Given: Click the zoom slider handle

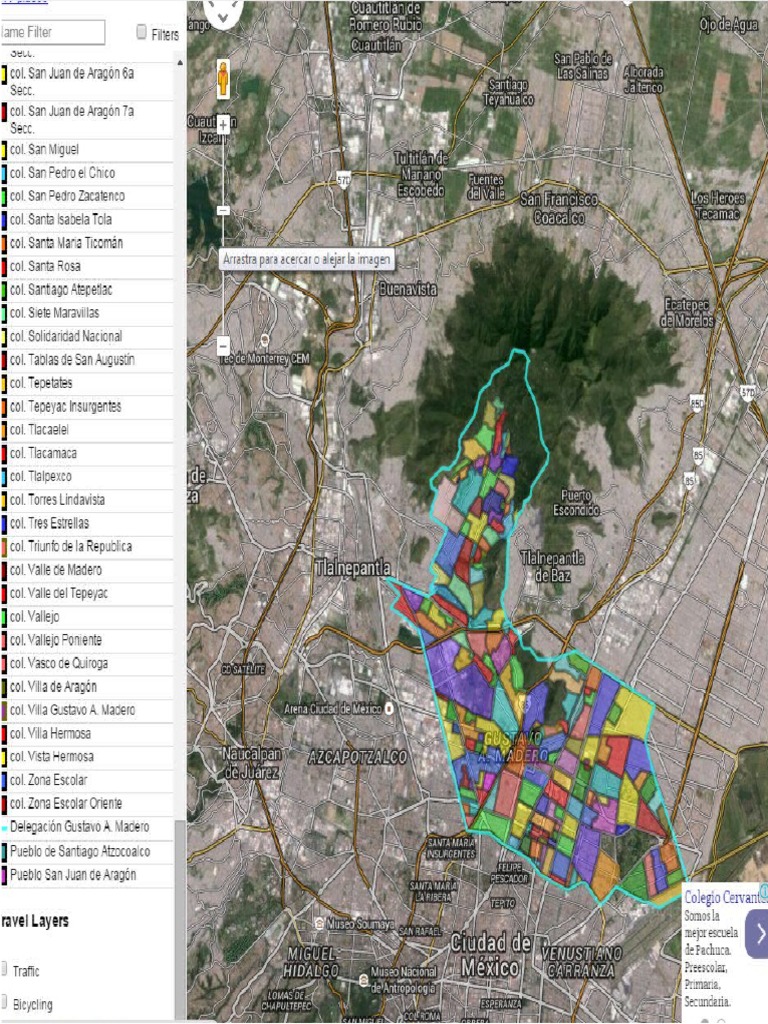Looking at the screenshot, I should coord(223,210).
